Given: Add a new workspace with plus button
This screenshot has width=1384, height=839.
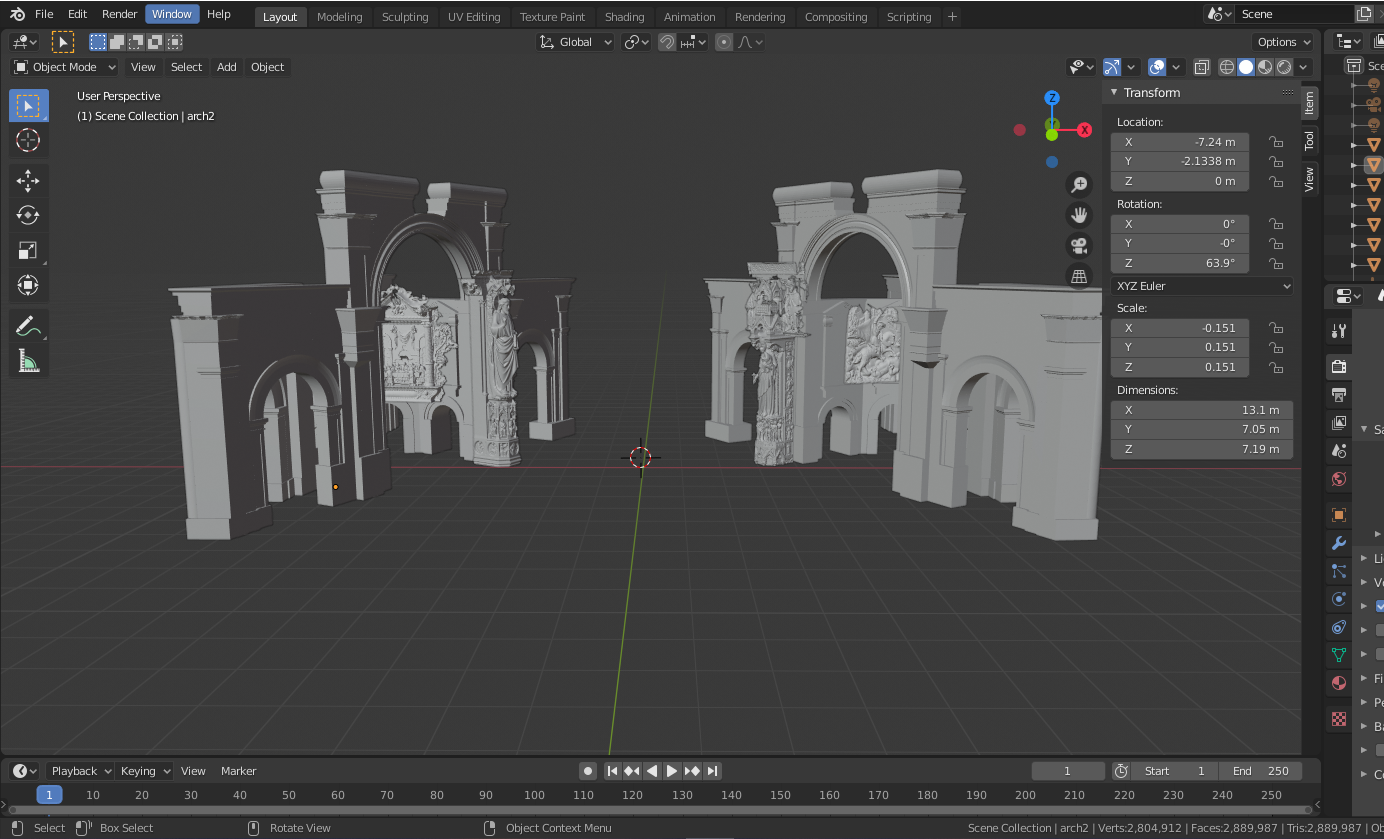Looking at the screenshot, I should (952, 16).
